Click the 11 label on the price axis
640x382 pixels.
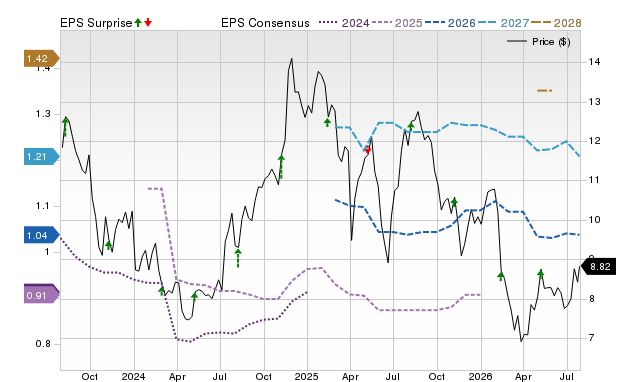(594, 180)
